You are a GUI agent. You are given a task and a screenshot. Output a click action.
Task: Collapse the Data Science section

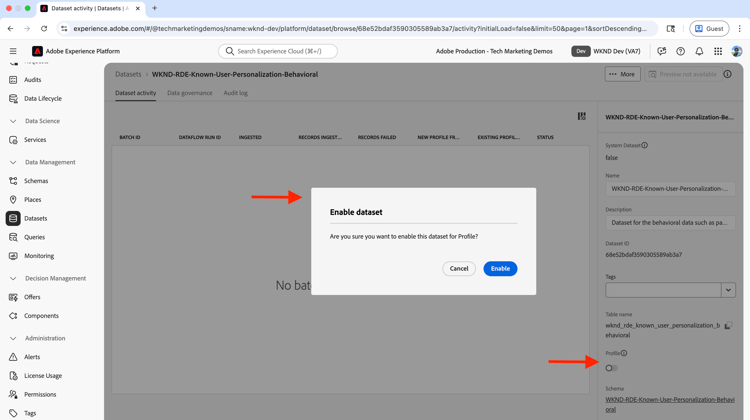pyautogui.click(x=13, y=121)
